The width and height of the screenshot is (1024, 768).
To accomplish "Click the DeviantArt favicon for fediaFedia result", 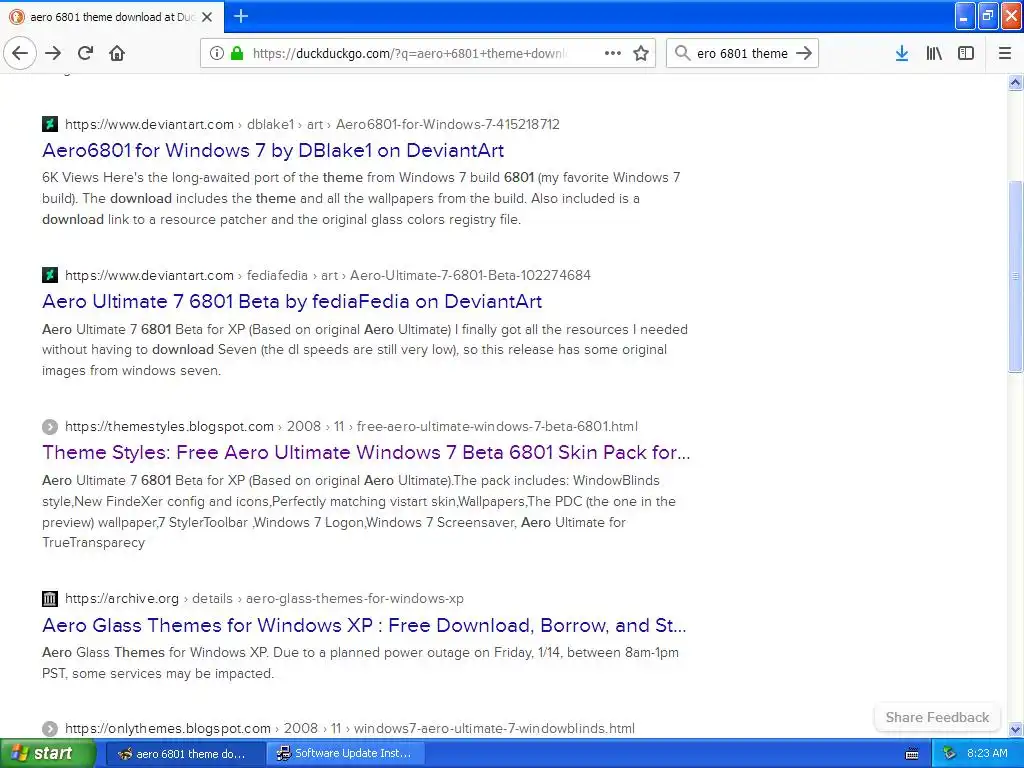I will (50, 275).
